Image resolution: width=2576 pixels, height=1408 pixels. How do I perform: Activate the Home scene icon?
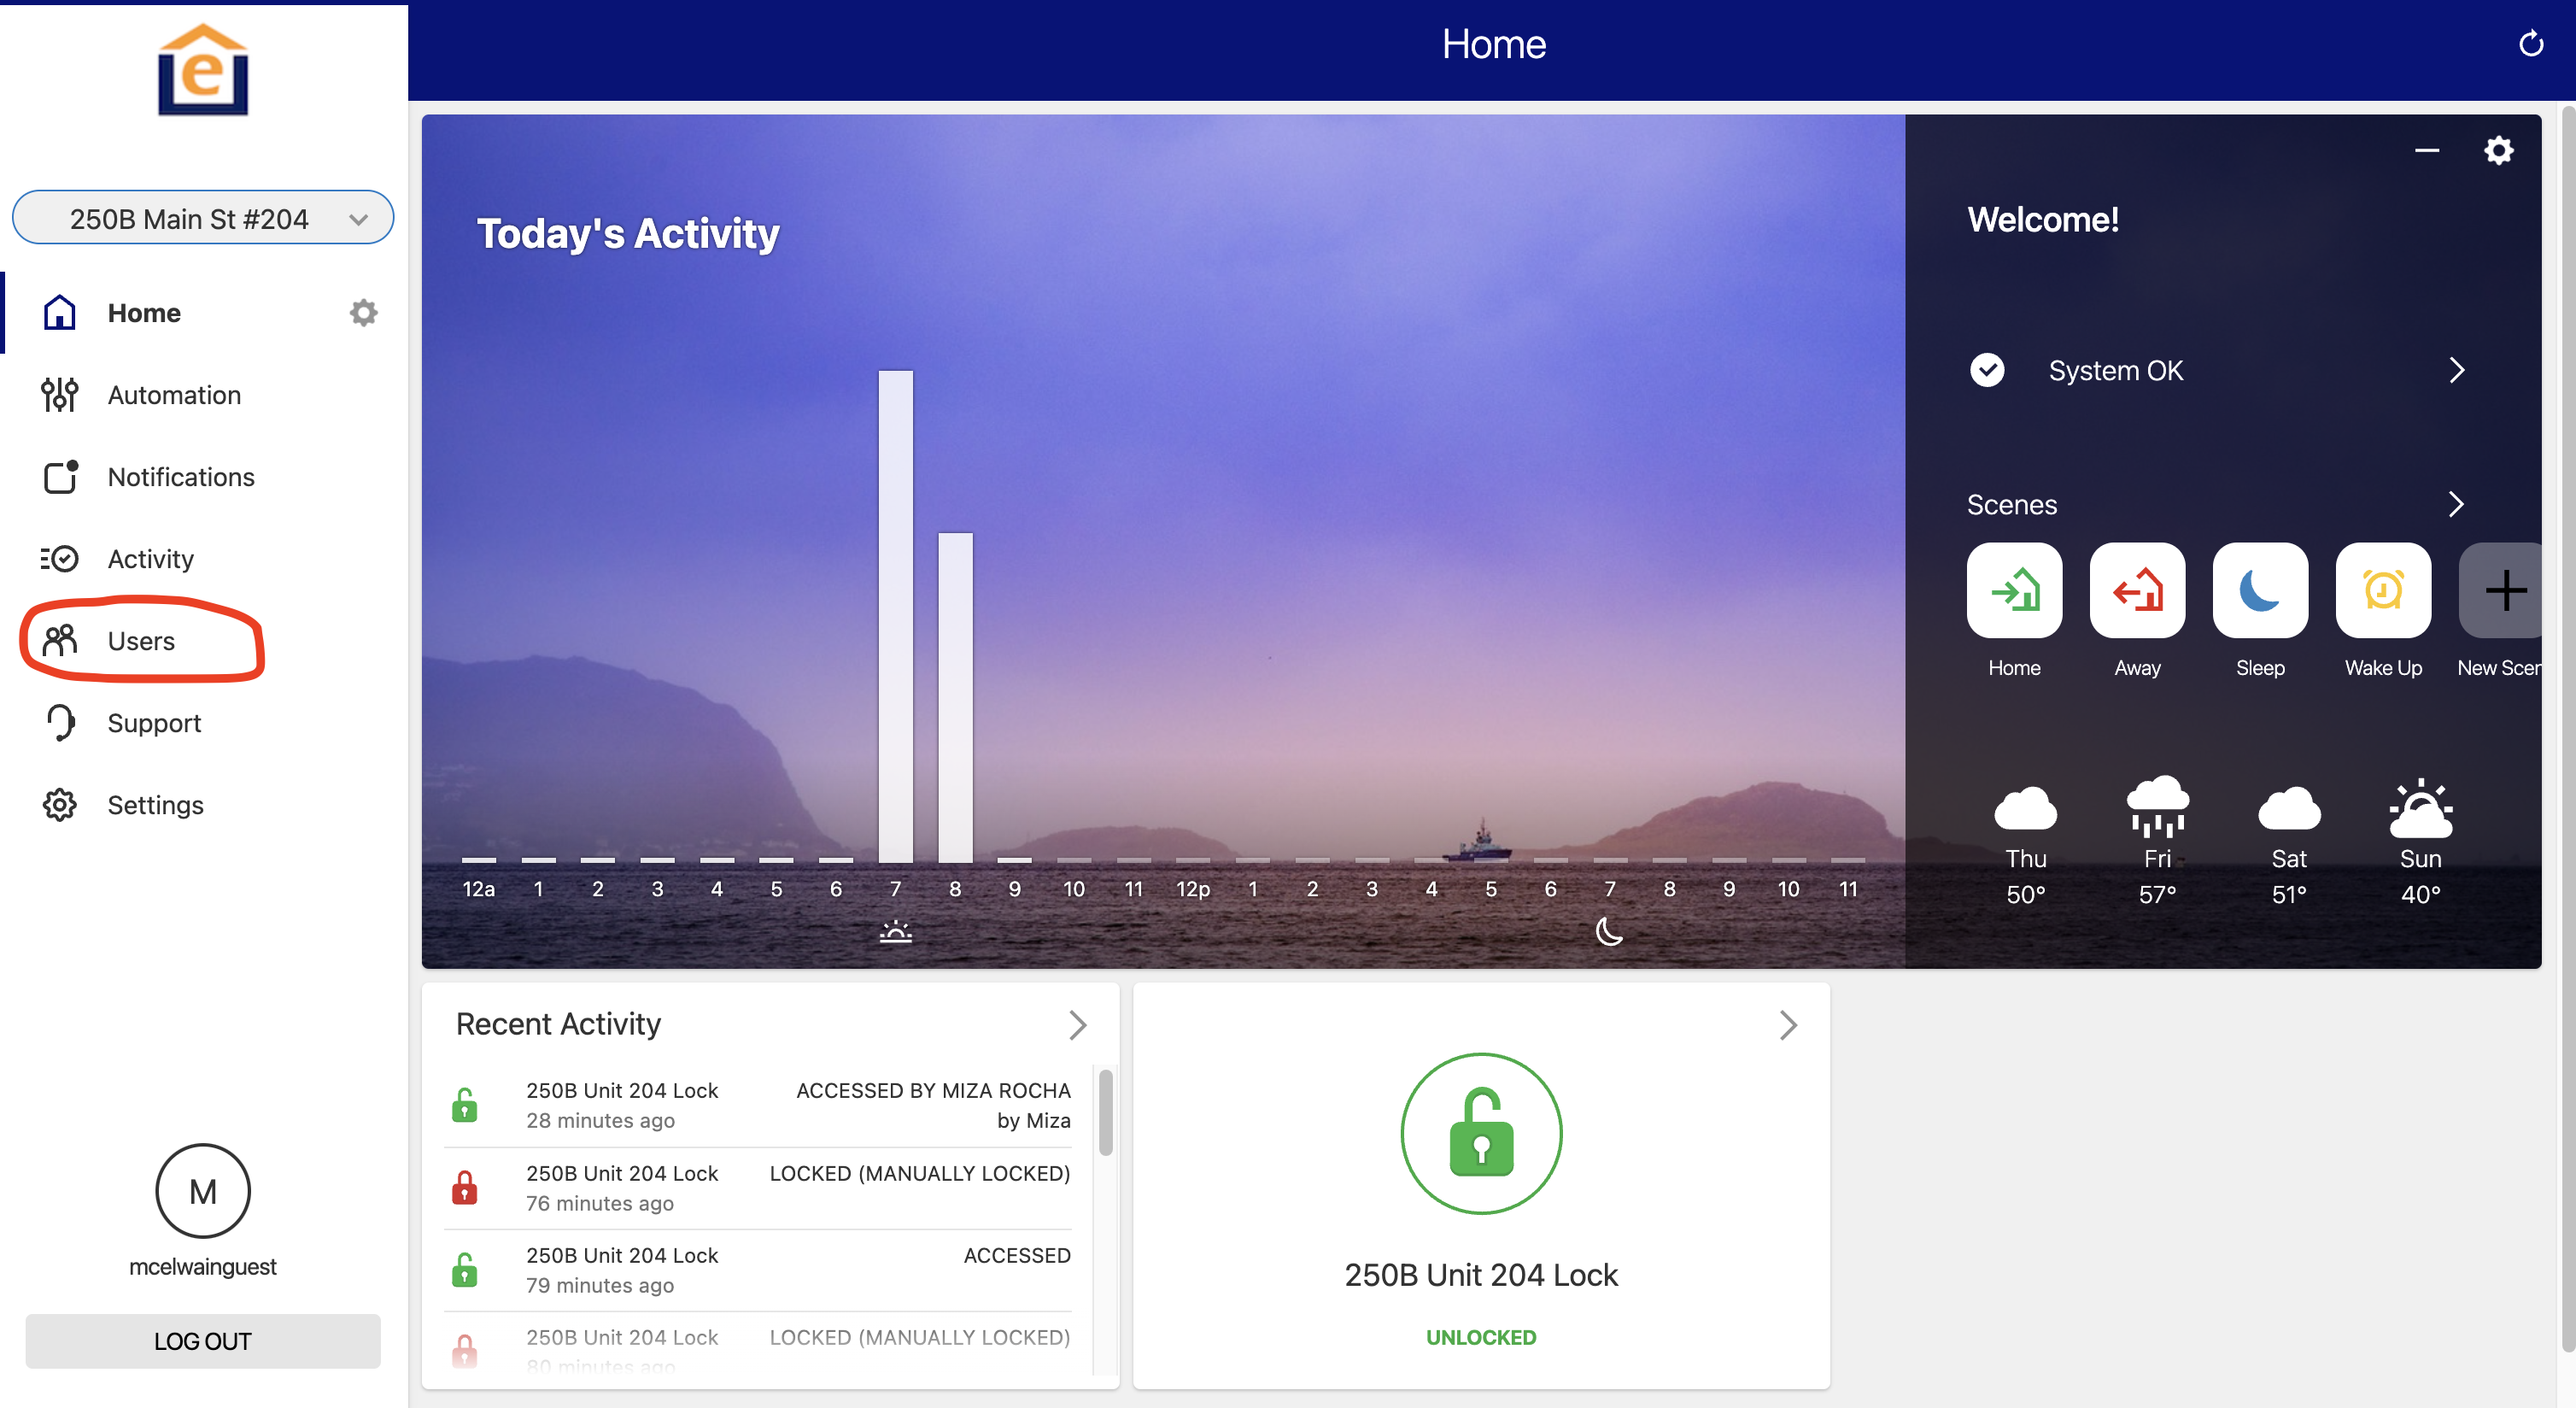pyautogui.click(x=2014, y=590)
